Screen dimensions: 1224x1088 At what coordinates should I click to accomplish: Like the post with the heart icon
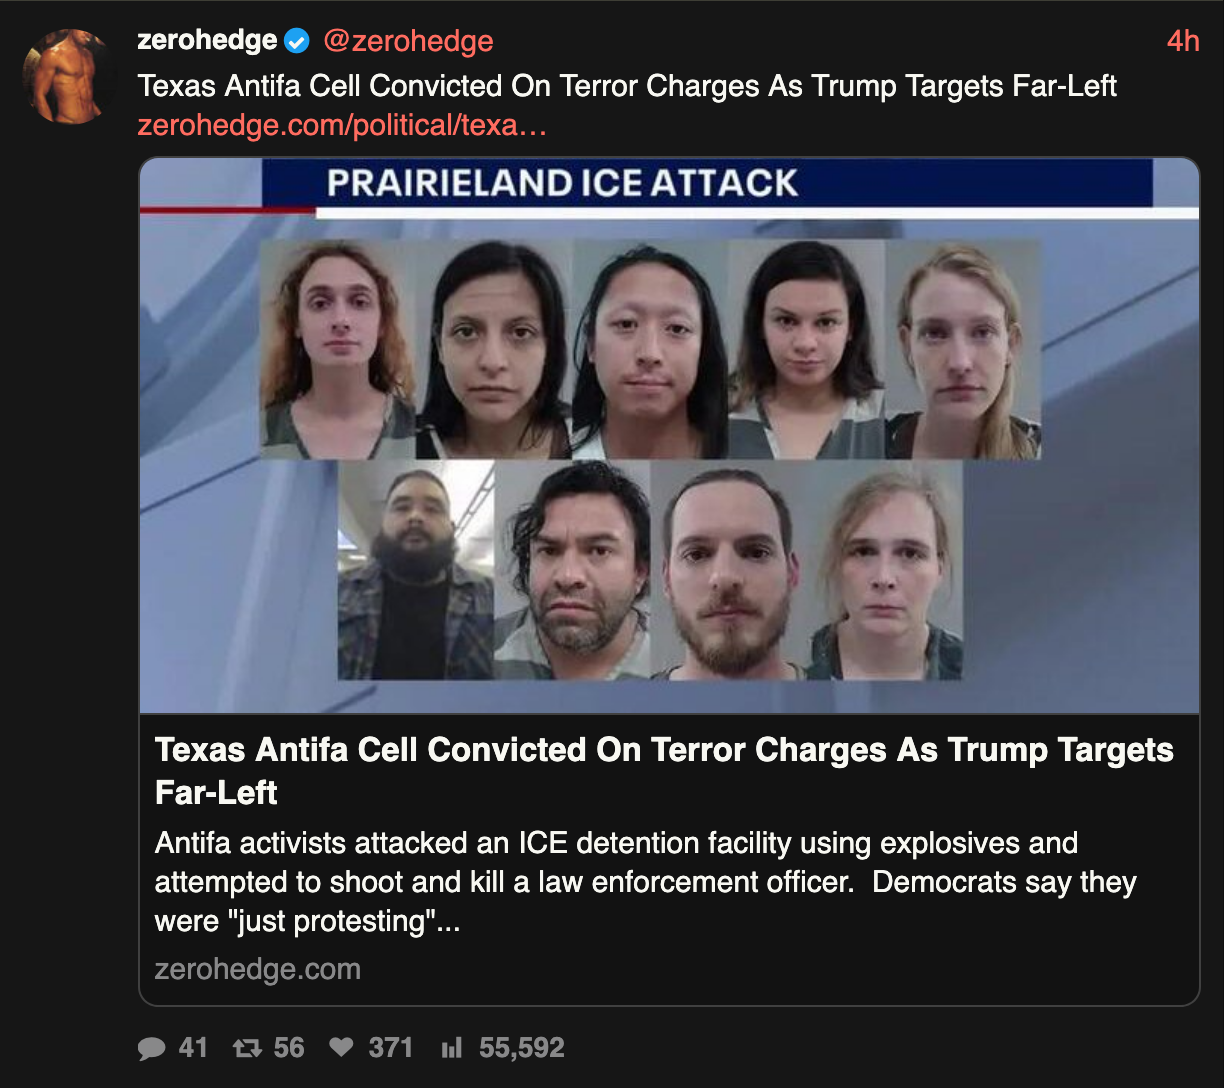(x=342, y=1047)
